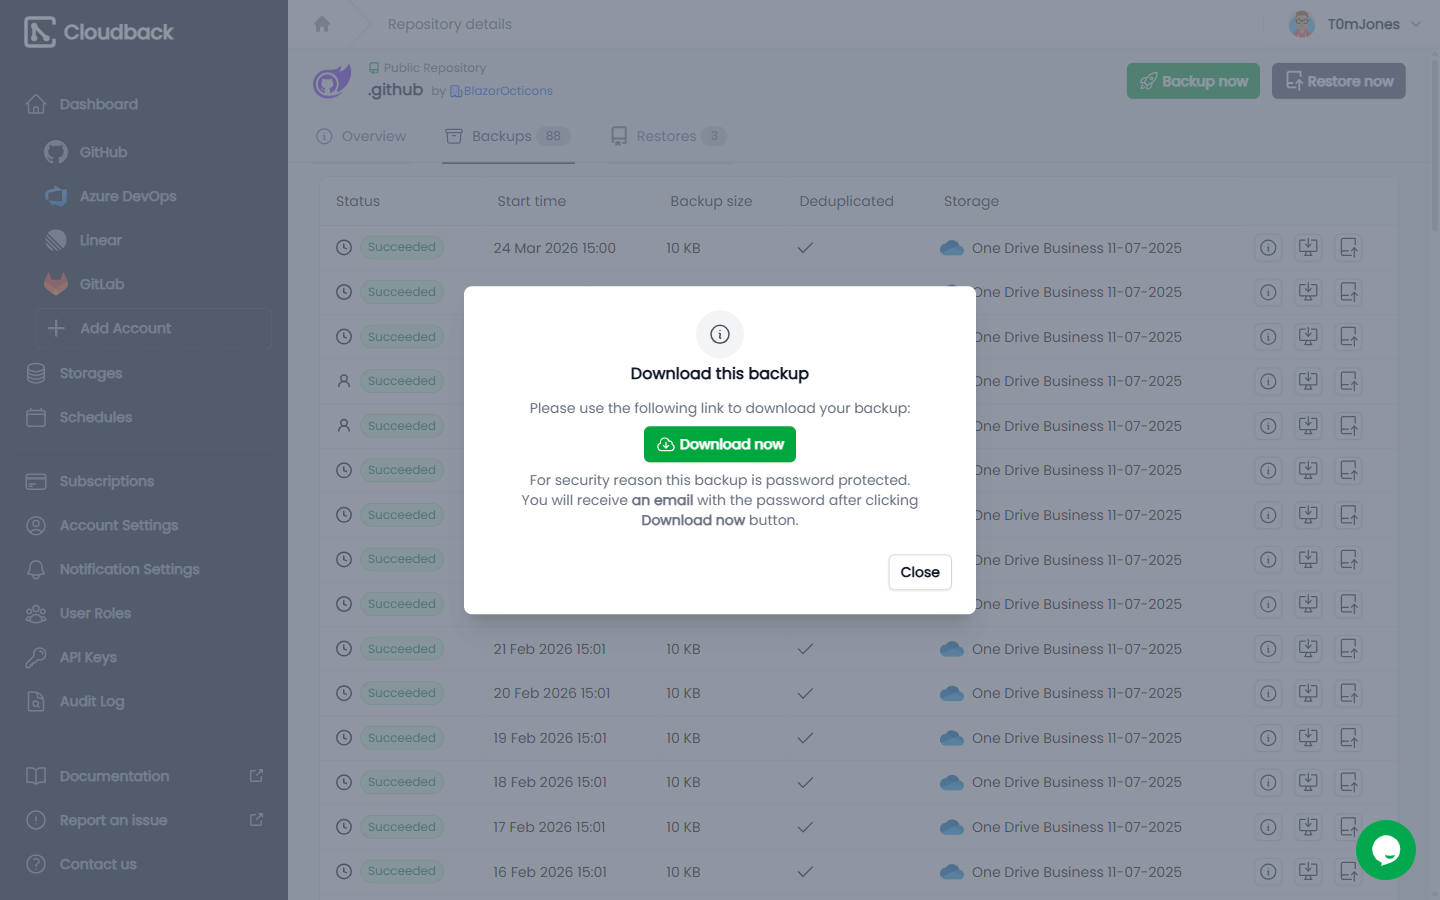Switch to the Restores tab

click(669, 136)
